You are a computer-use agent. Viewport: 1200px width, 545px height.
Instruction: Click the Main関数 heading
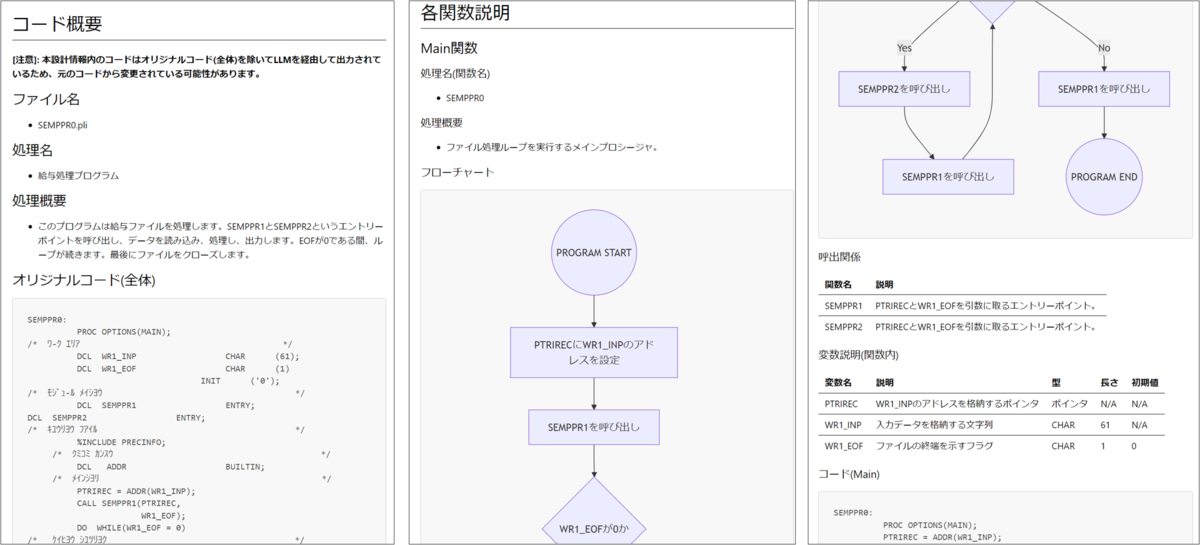tap(449, 47)
